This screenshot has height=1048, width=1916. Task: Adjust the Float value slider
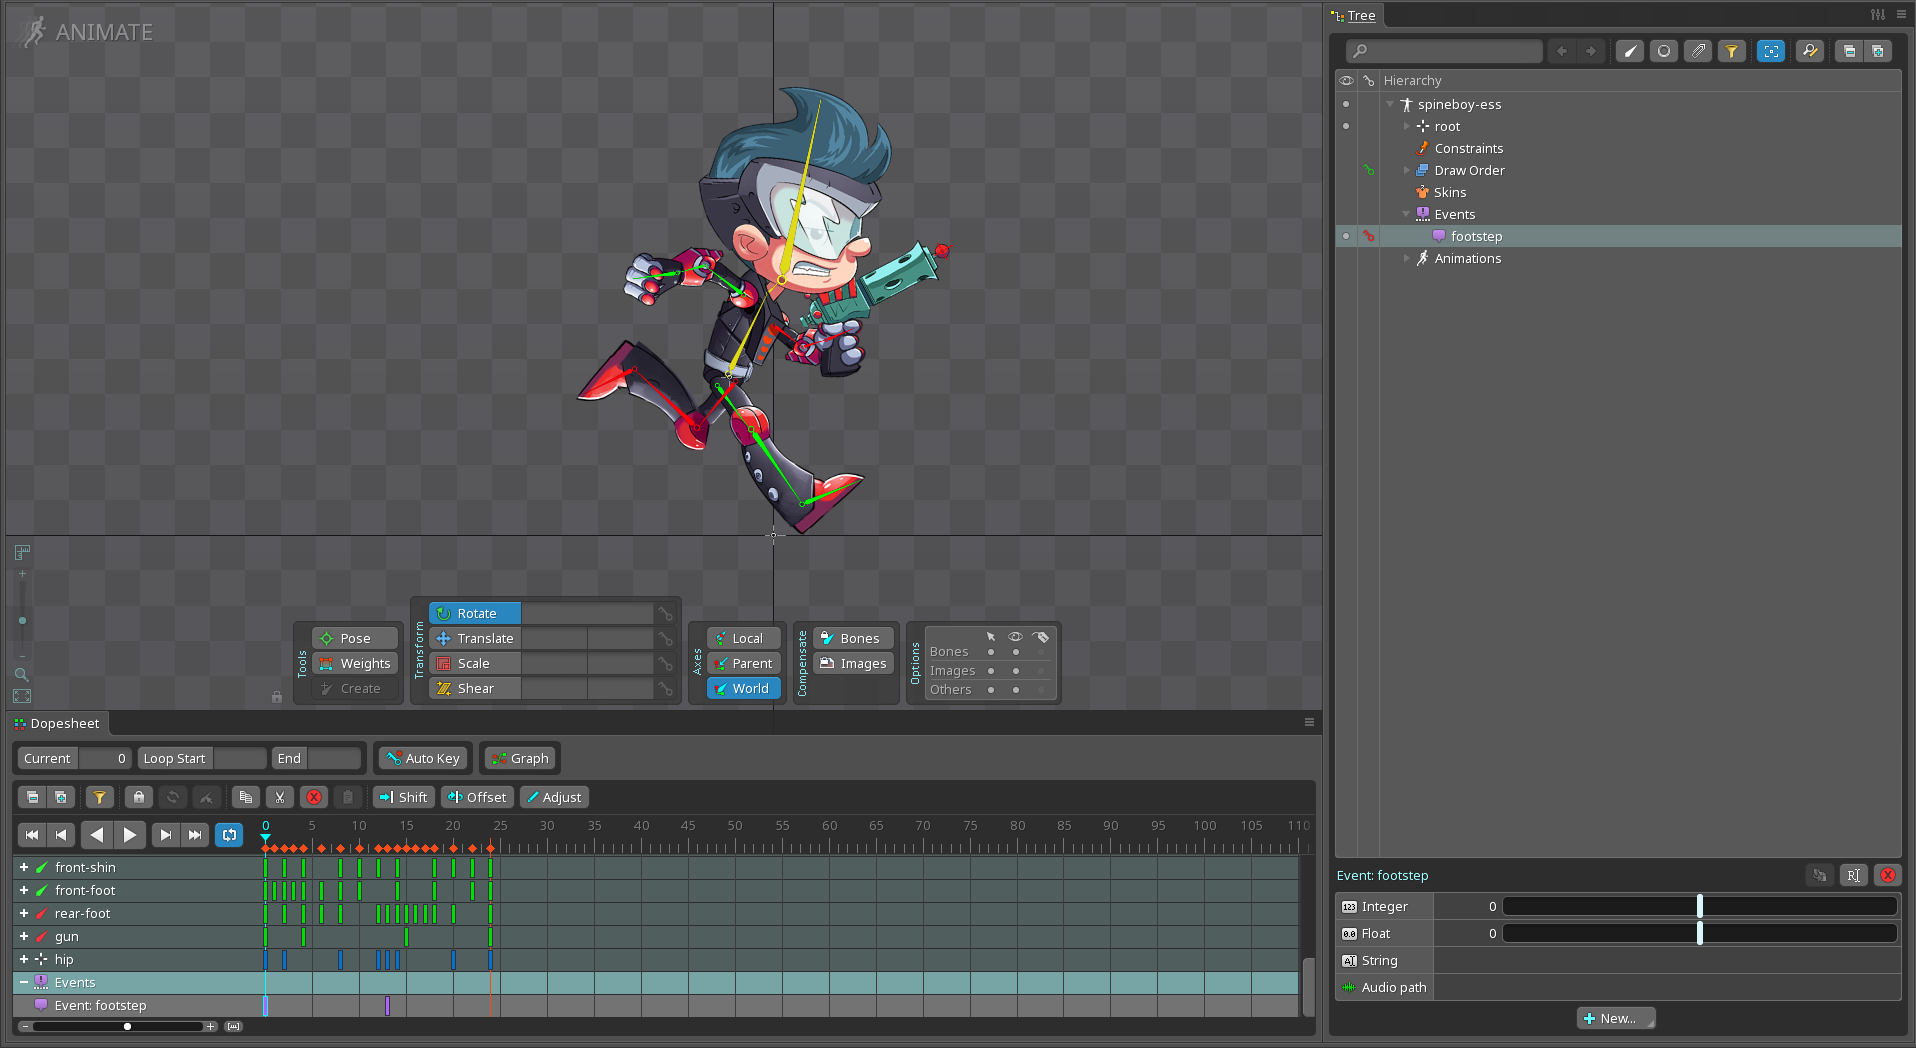(x=1699, y=933)
